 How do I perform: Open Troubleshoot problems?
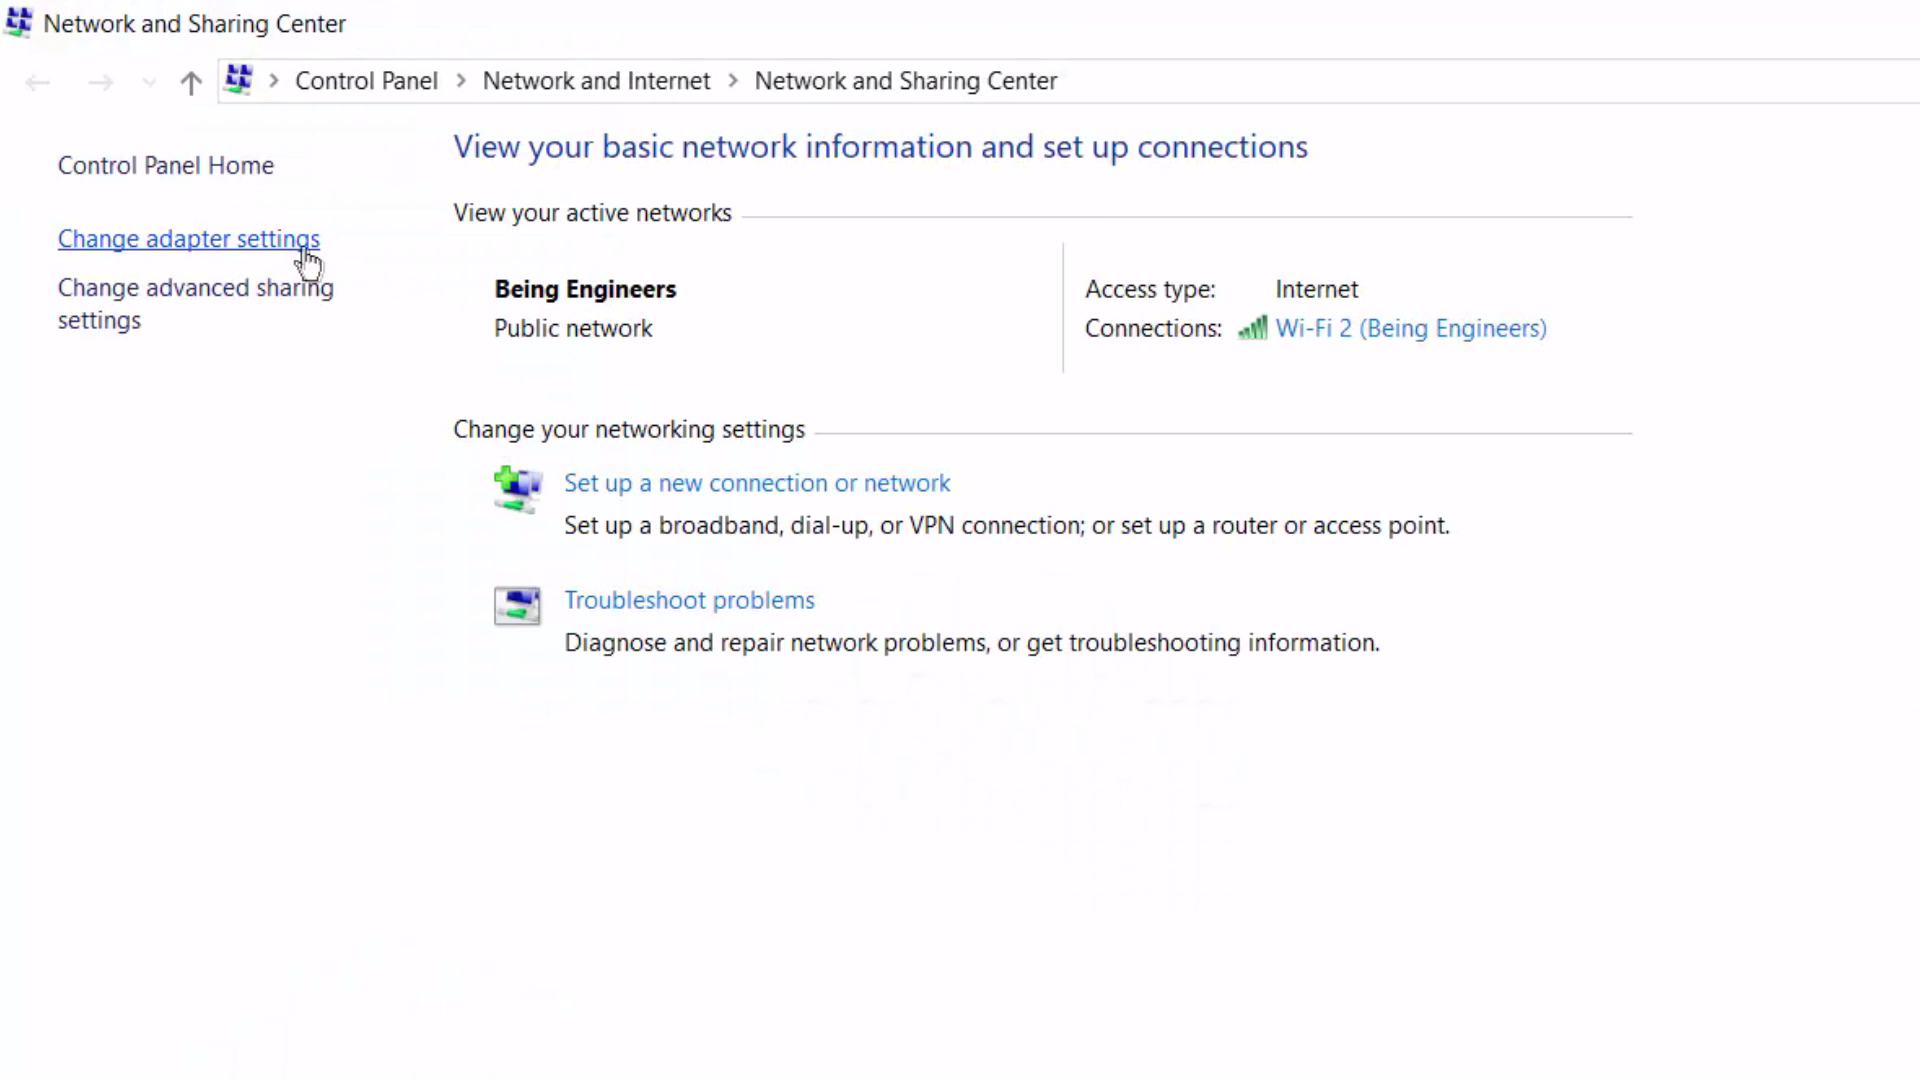point(689,600)
